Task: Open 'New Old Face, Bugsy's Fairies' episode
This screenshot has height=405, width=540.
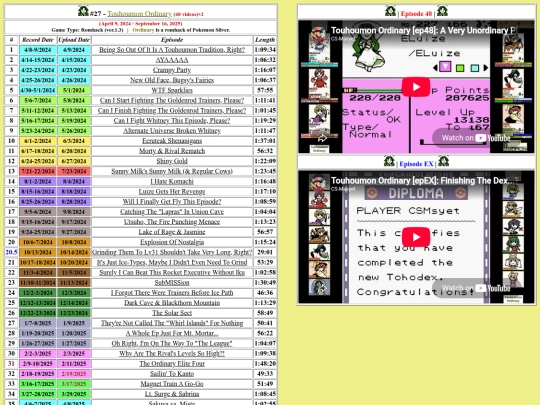Action: (172, 80)
